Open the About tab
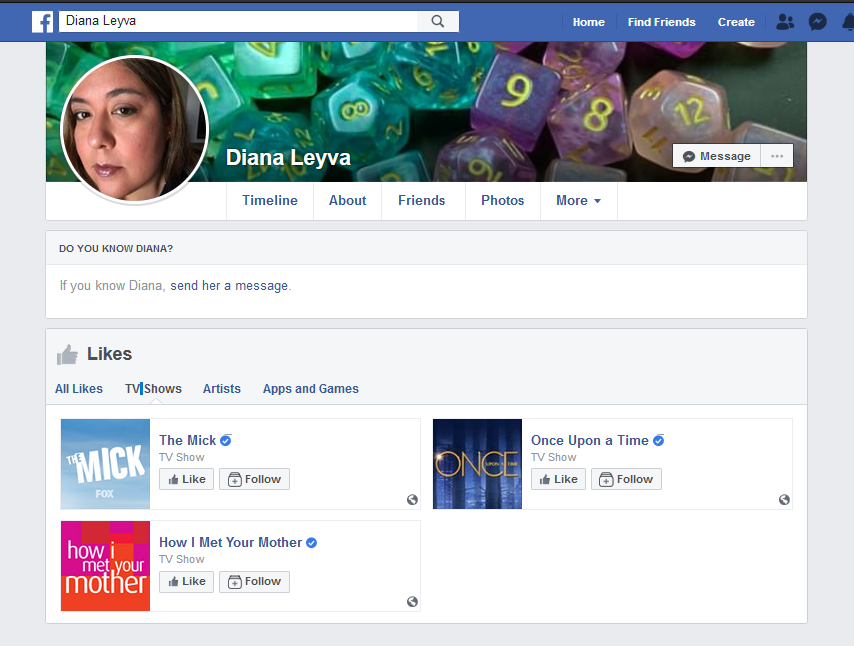Viewport: 854px width, 646px height. [x=347, y=200]
